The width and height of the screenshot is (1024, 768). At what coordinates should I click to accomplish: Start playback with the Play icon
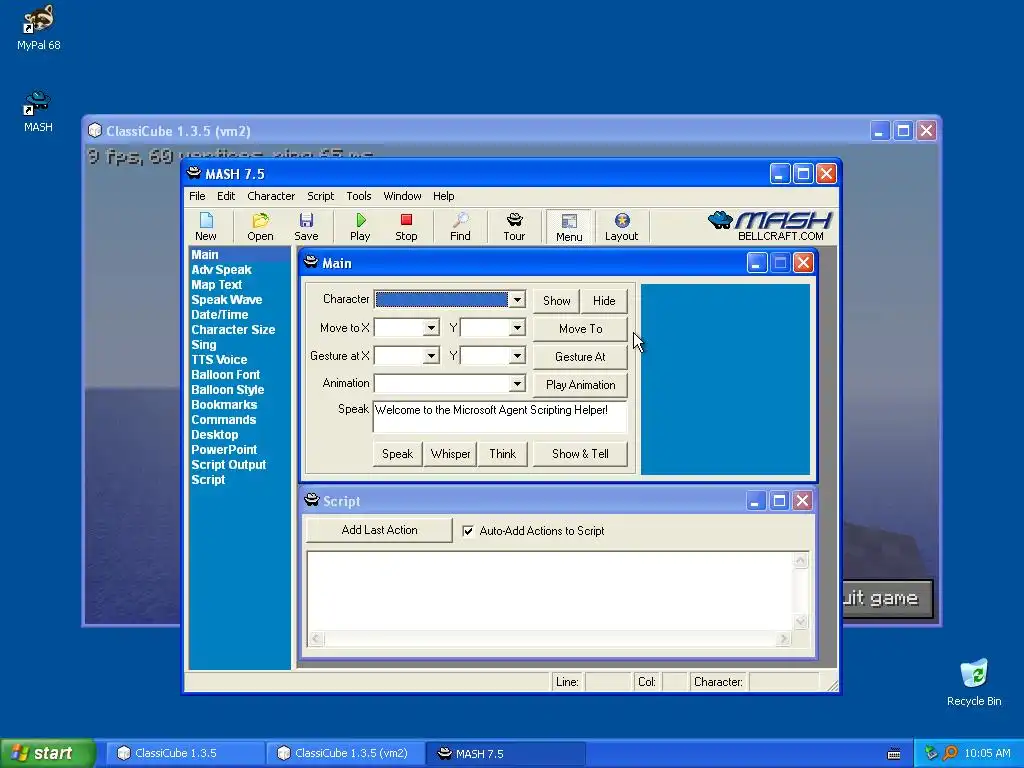360,227
